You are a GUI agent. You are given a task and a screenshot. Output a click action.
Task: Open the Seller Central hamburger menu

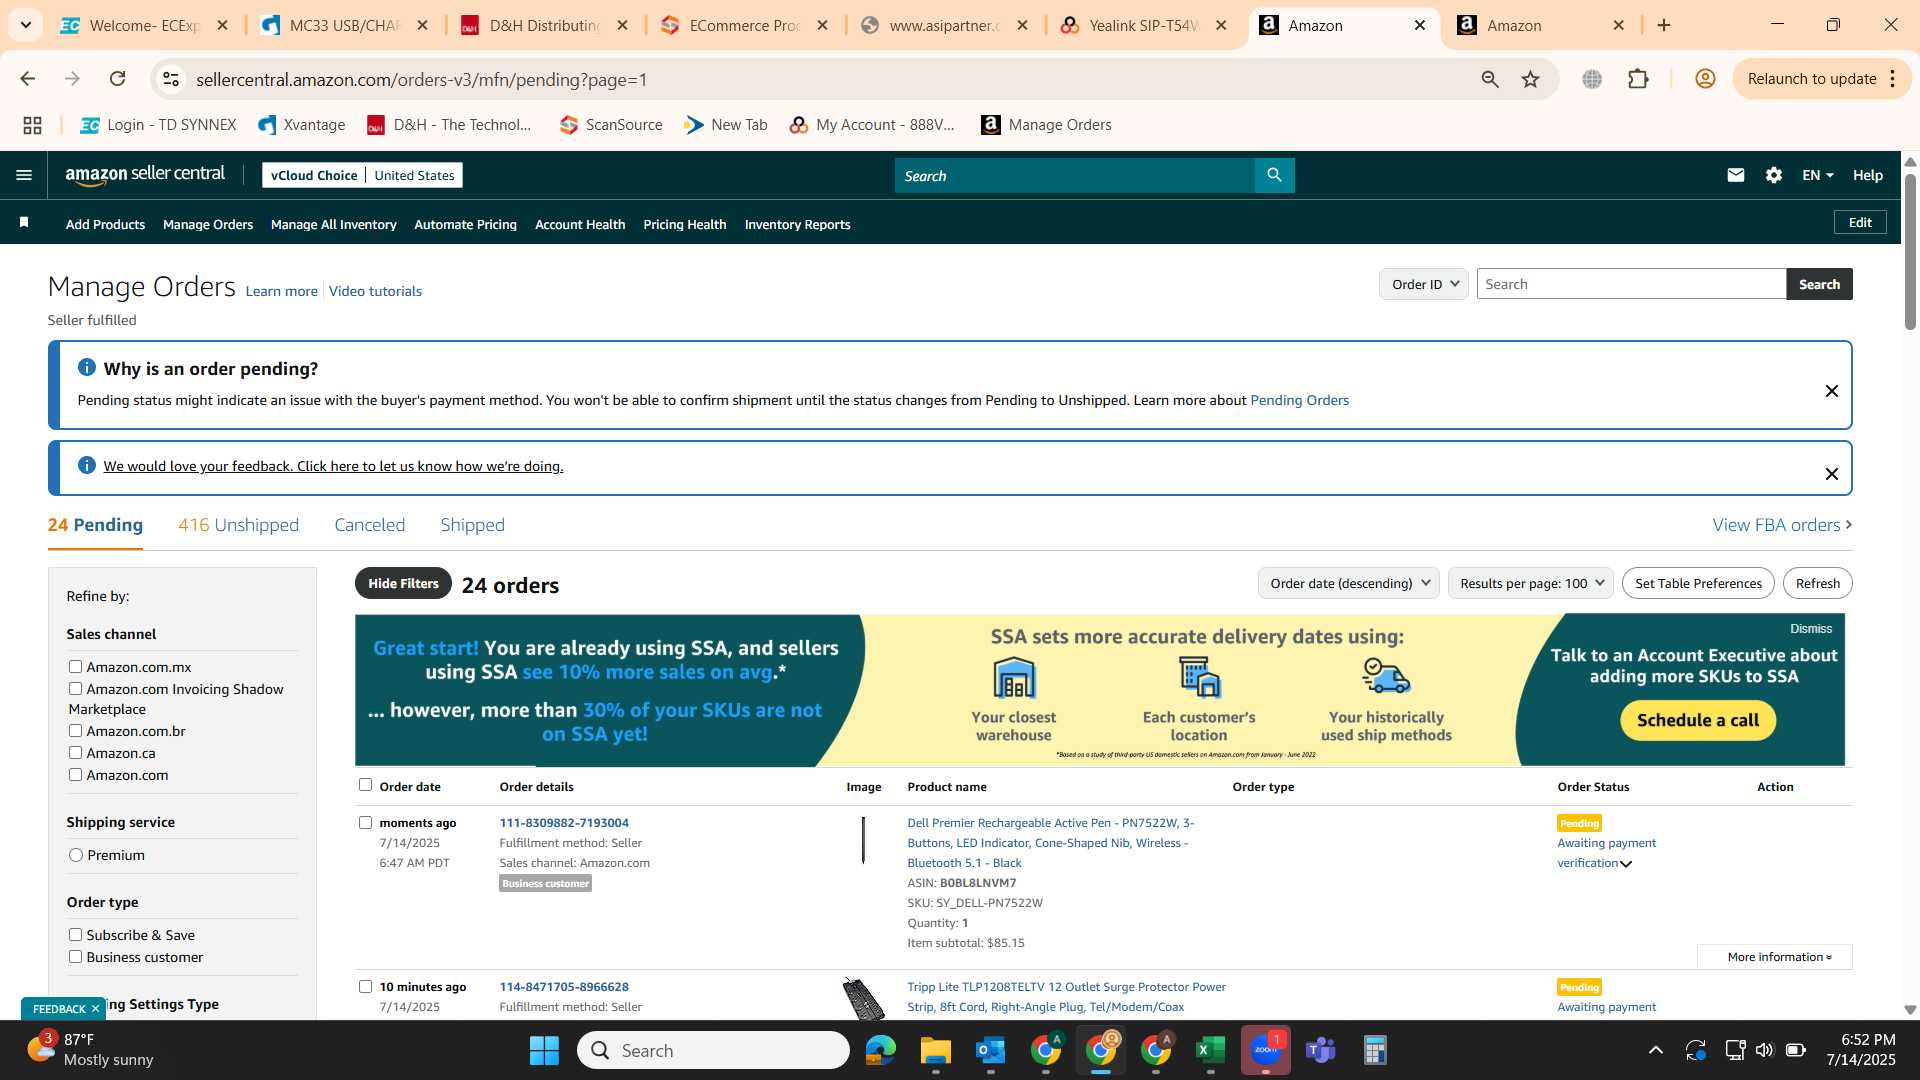pos(24,175)
